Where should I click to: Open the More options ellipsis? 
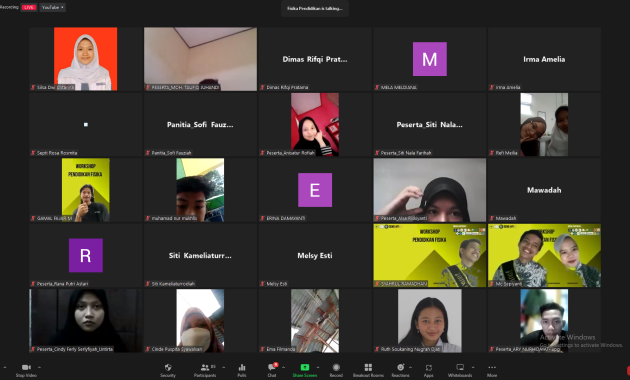coord(492,367)
